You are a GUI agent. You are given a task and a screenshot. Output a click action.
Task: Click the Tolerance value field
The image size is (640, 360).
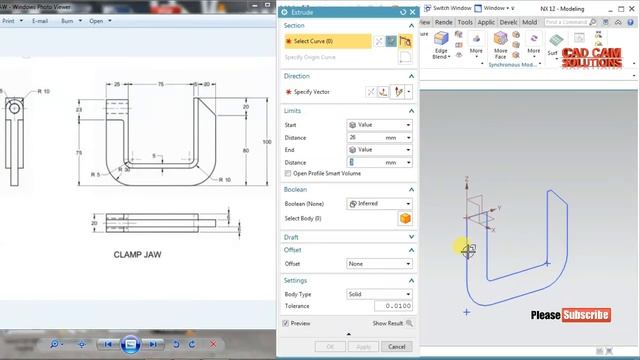[393, 306]
